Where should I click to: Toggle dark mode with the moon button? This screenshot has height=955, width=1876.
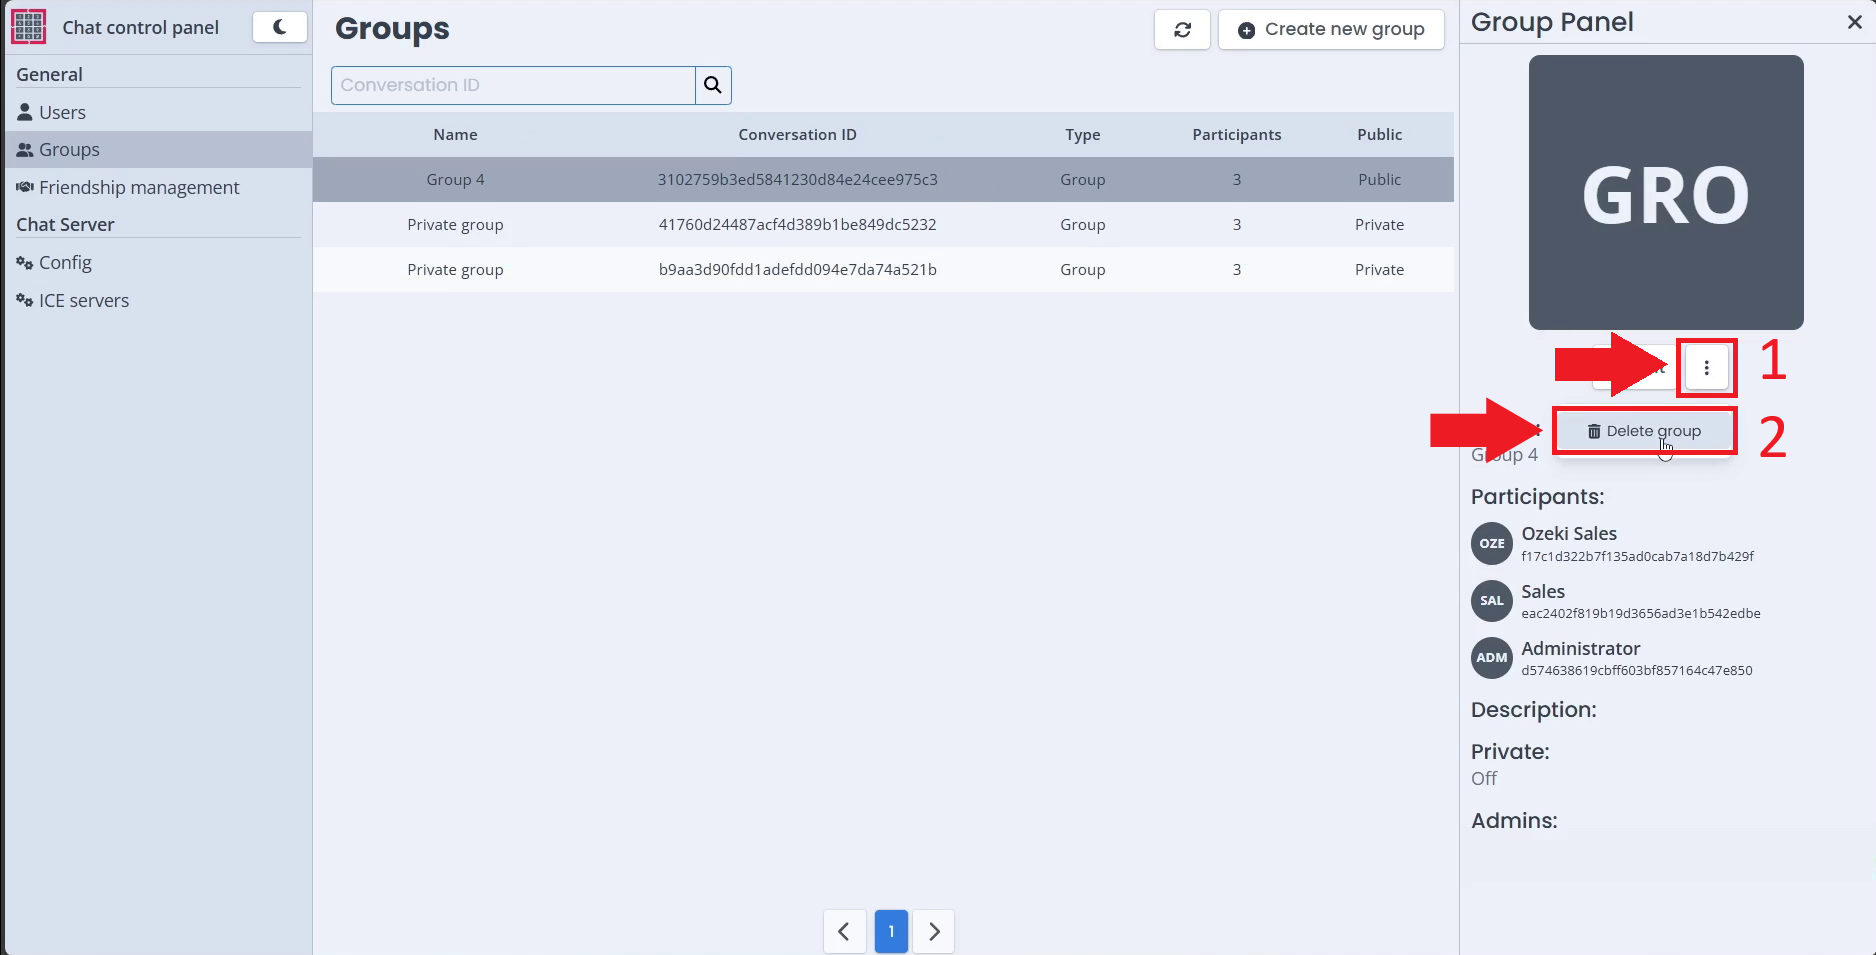coord(279,27)
